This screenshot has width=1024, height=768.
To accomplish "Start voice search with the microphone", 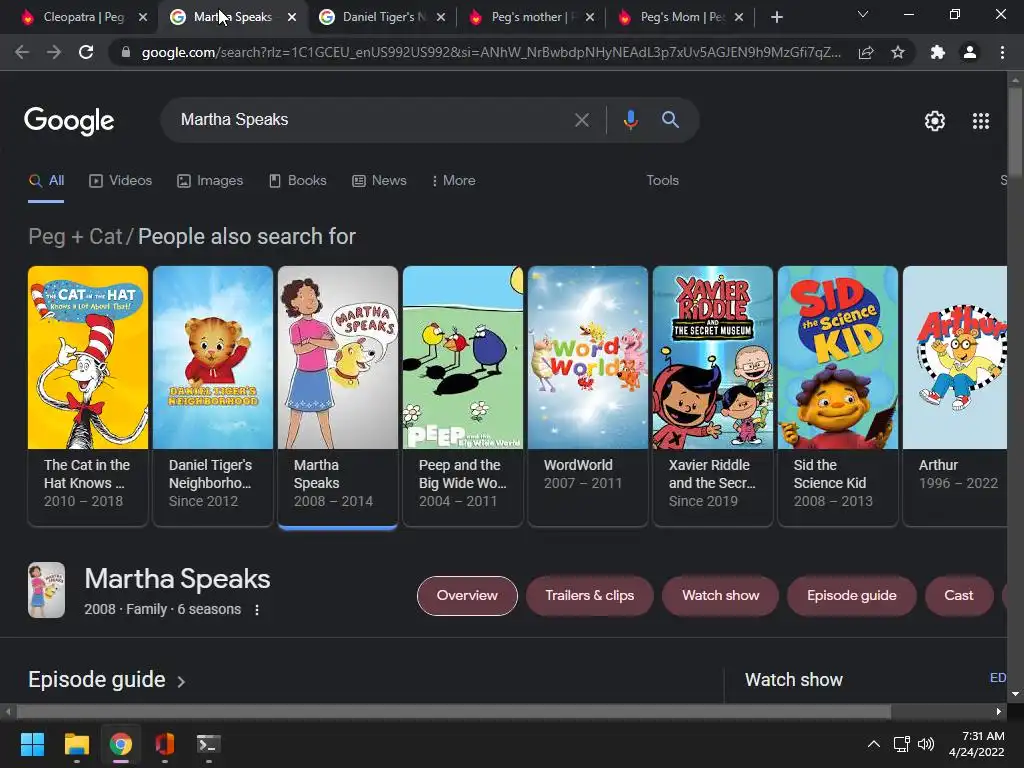I will (x=630, y=120).
